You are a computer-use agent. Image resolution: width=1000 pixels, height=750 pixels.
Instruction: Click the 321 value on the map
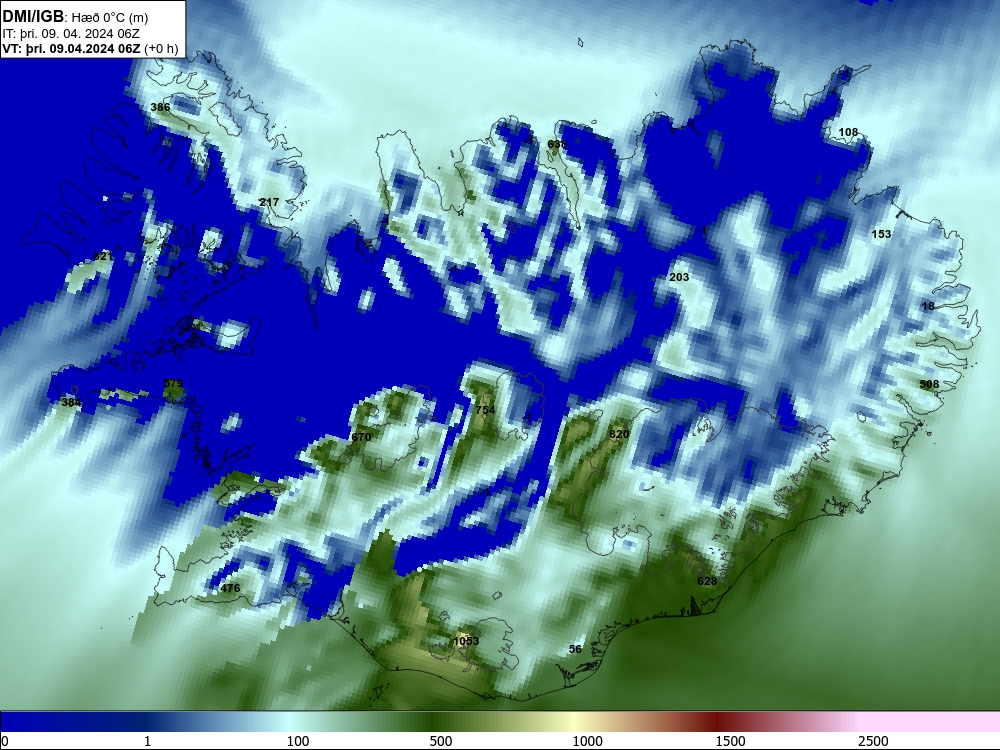pyautogui.click(x=103, y=256)
